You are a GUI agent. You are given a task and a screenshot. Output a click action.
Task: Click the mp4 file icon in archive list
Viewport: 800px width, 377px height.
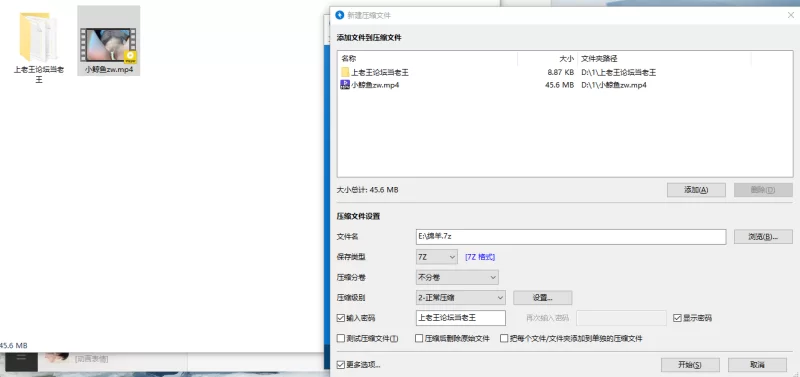[x=345, y=85]
